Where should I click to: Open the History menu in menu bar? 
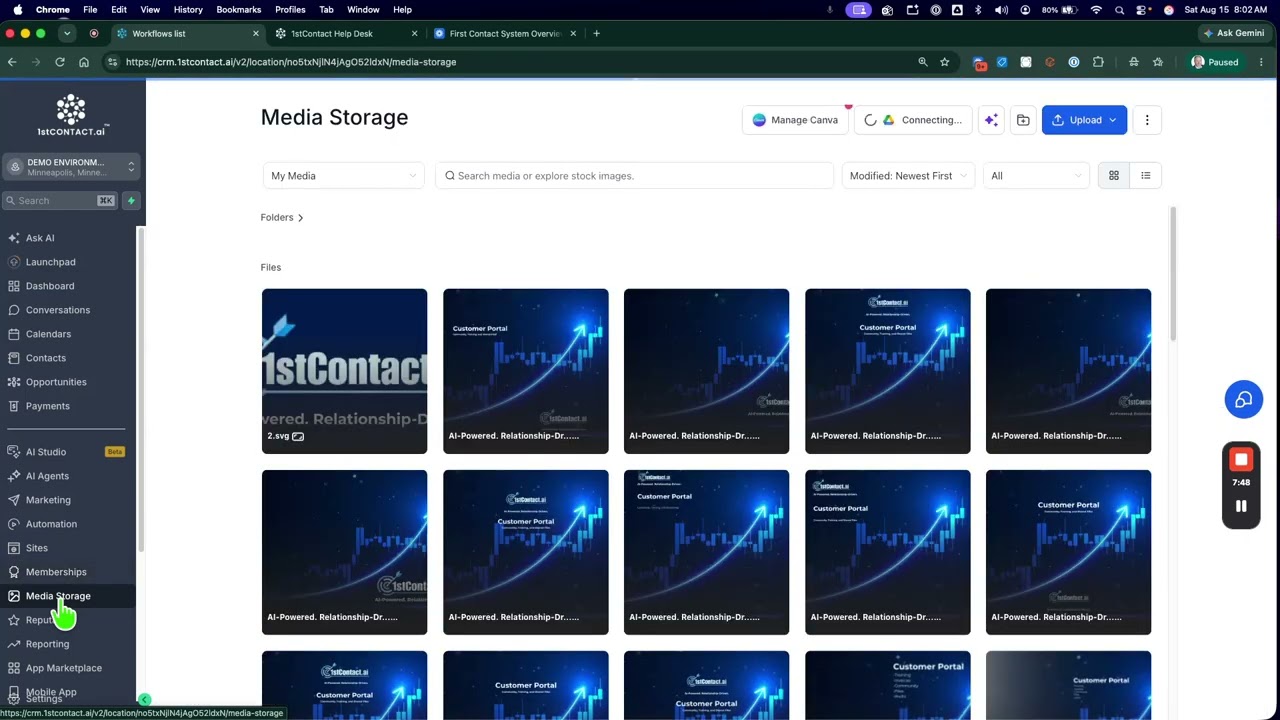[x=188, y=9]
